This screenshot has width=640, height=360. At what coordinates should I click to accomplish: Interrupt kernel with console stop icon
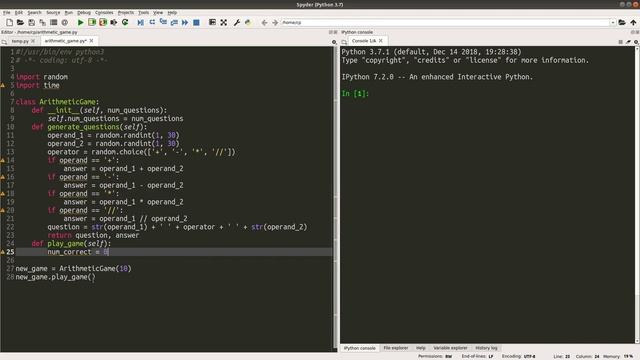coord(620,42)
